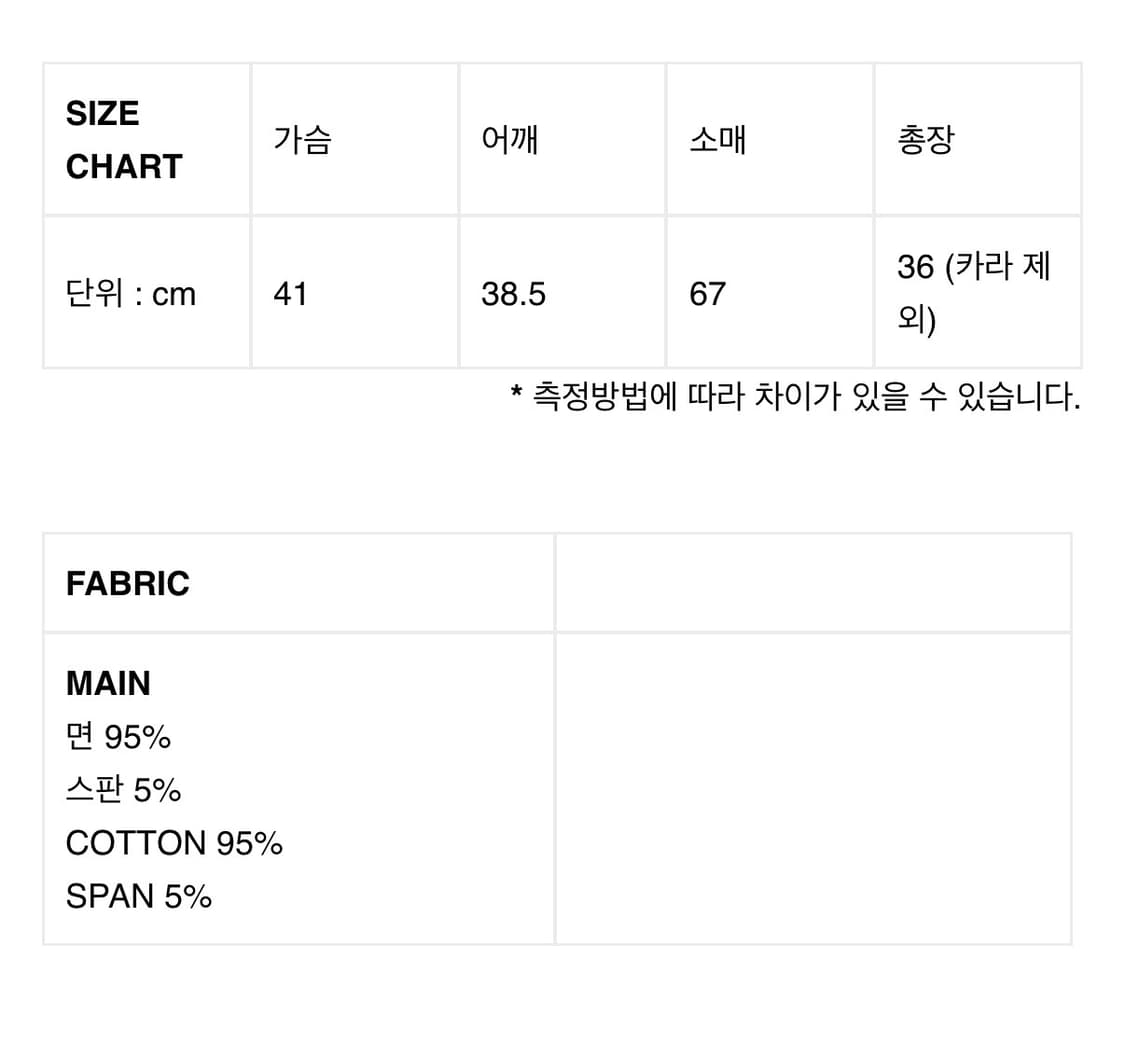1125x1042 pixels.
Task: Click the word SIZE in the header
Action: [102, 114]
